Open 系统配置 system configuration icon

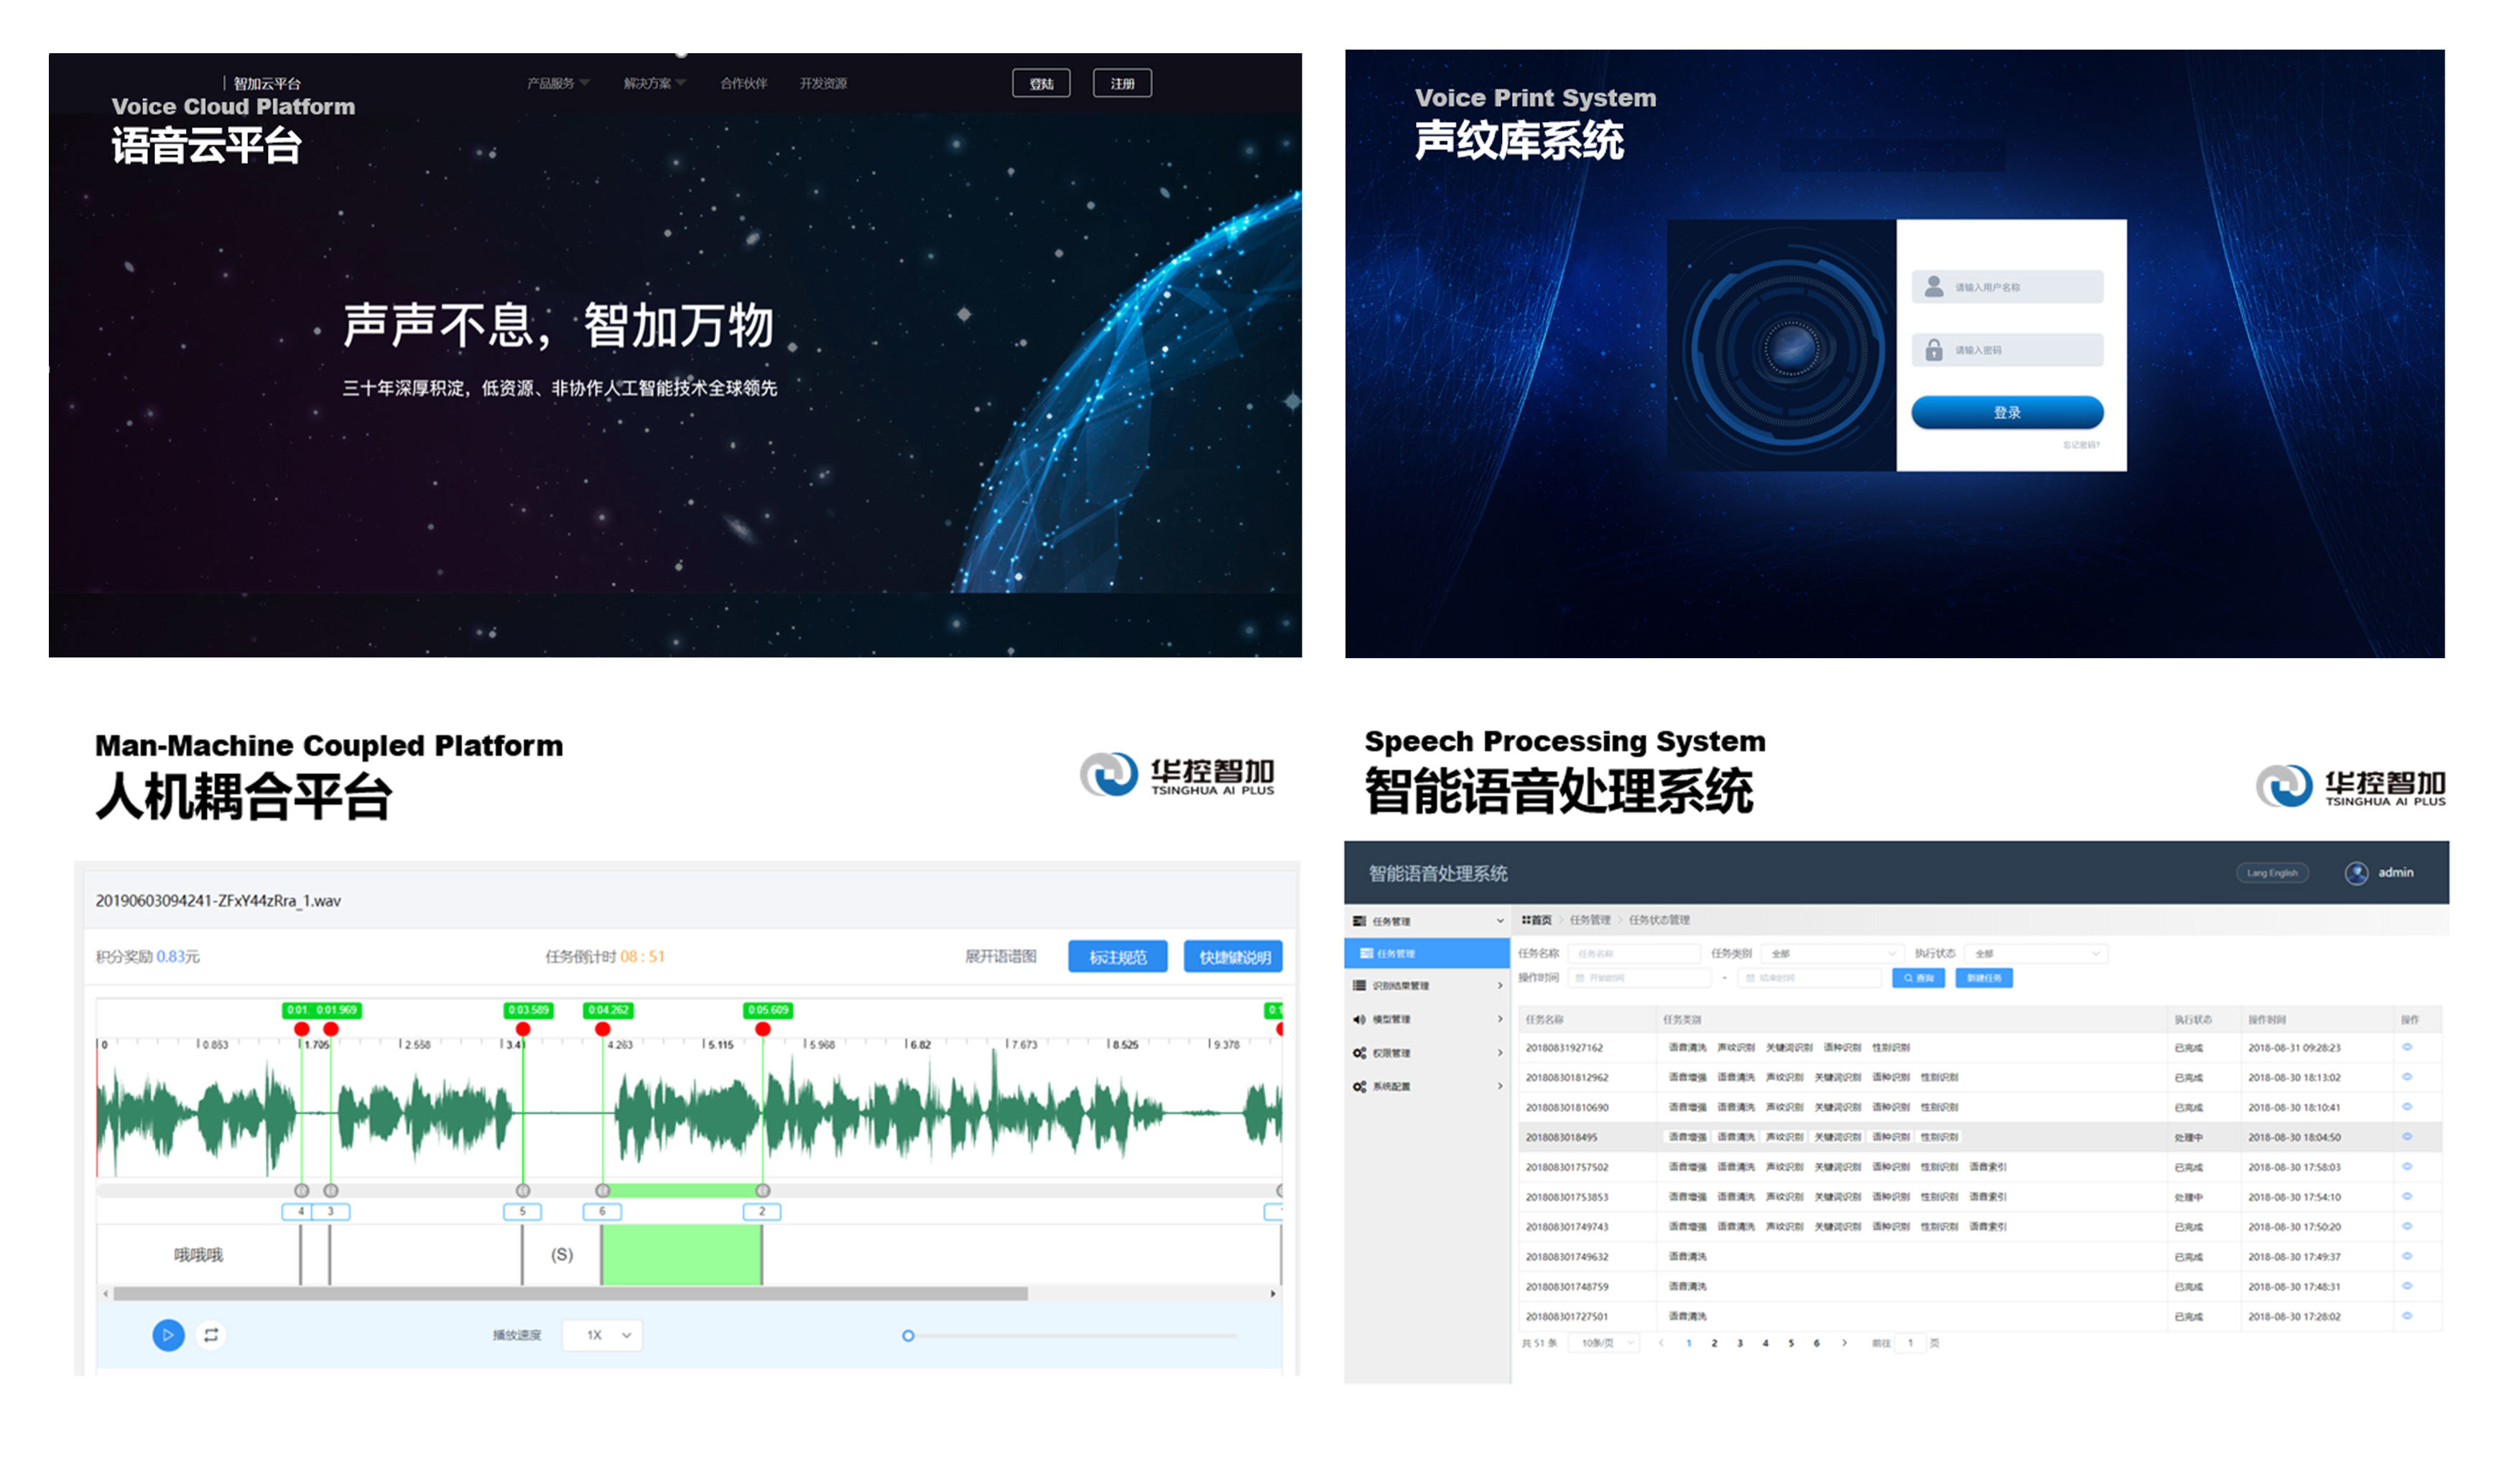click(x=1360, y=1086)
